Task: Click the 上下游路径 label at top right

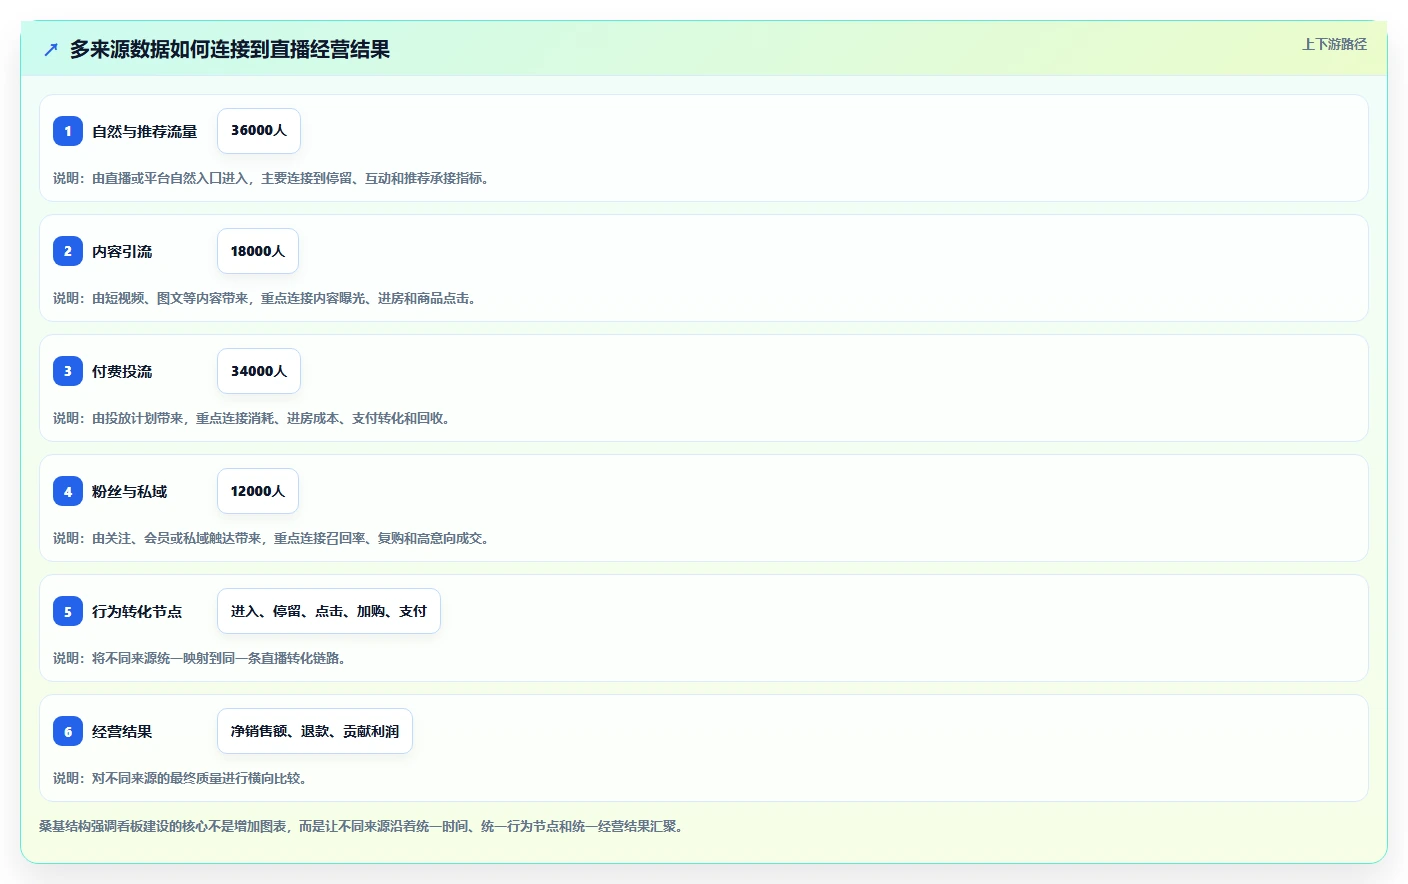Action: pyautogui.click(x=1334, y=44)
